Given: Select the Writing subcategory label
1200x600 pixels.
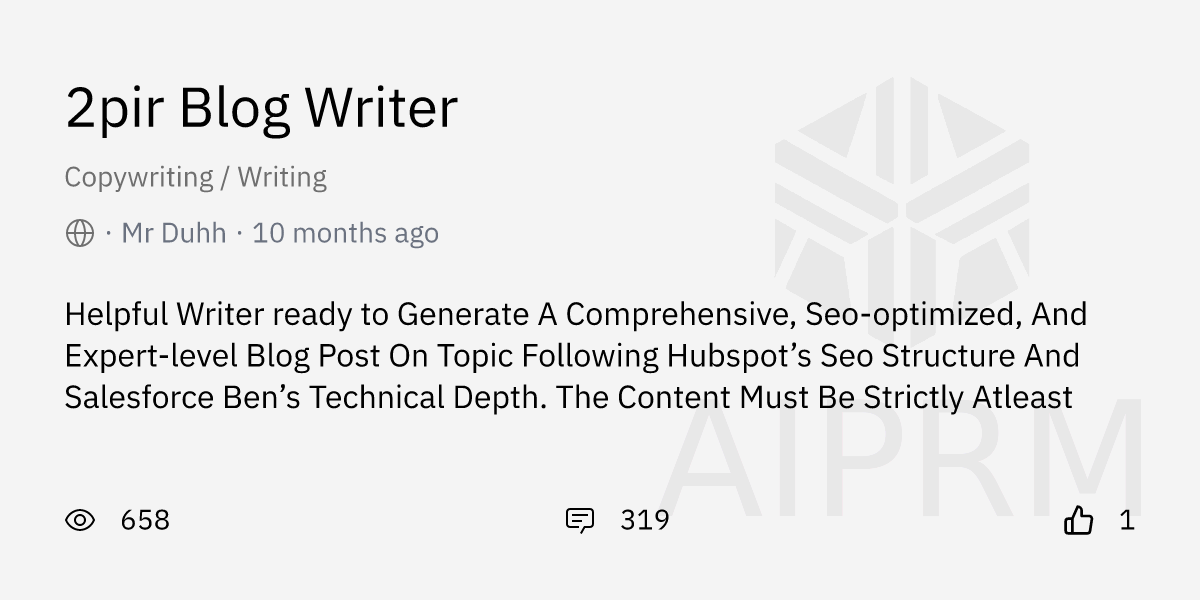Looking at the screenshot, I should [x=282, y=177].
